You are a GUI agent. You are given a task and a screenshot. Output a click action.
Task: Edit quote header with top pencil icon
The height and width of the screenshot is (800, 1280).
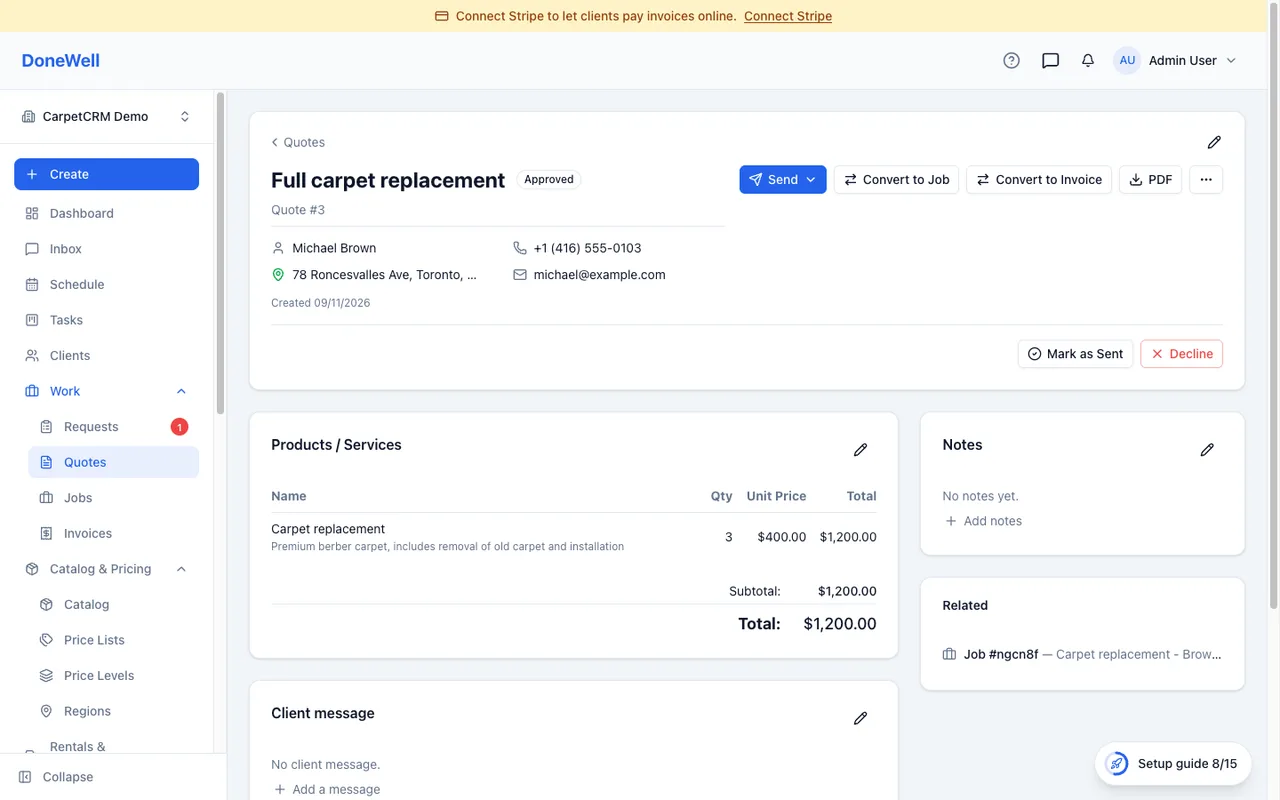pos(1214,142)
